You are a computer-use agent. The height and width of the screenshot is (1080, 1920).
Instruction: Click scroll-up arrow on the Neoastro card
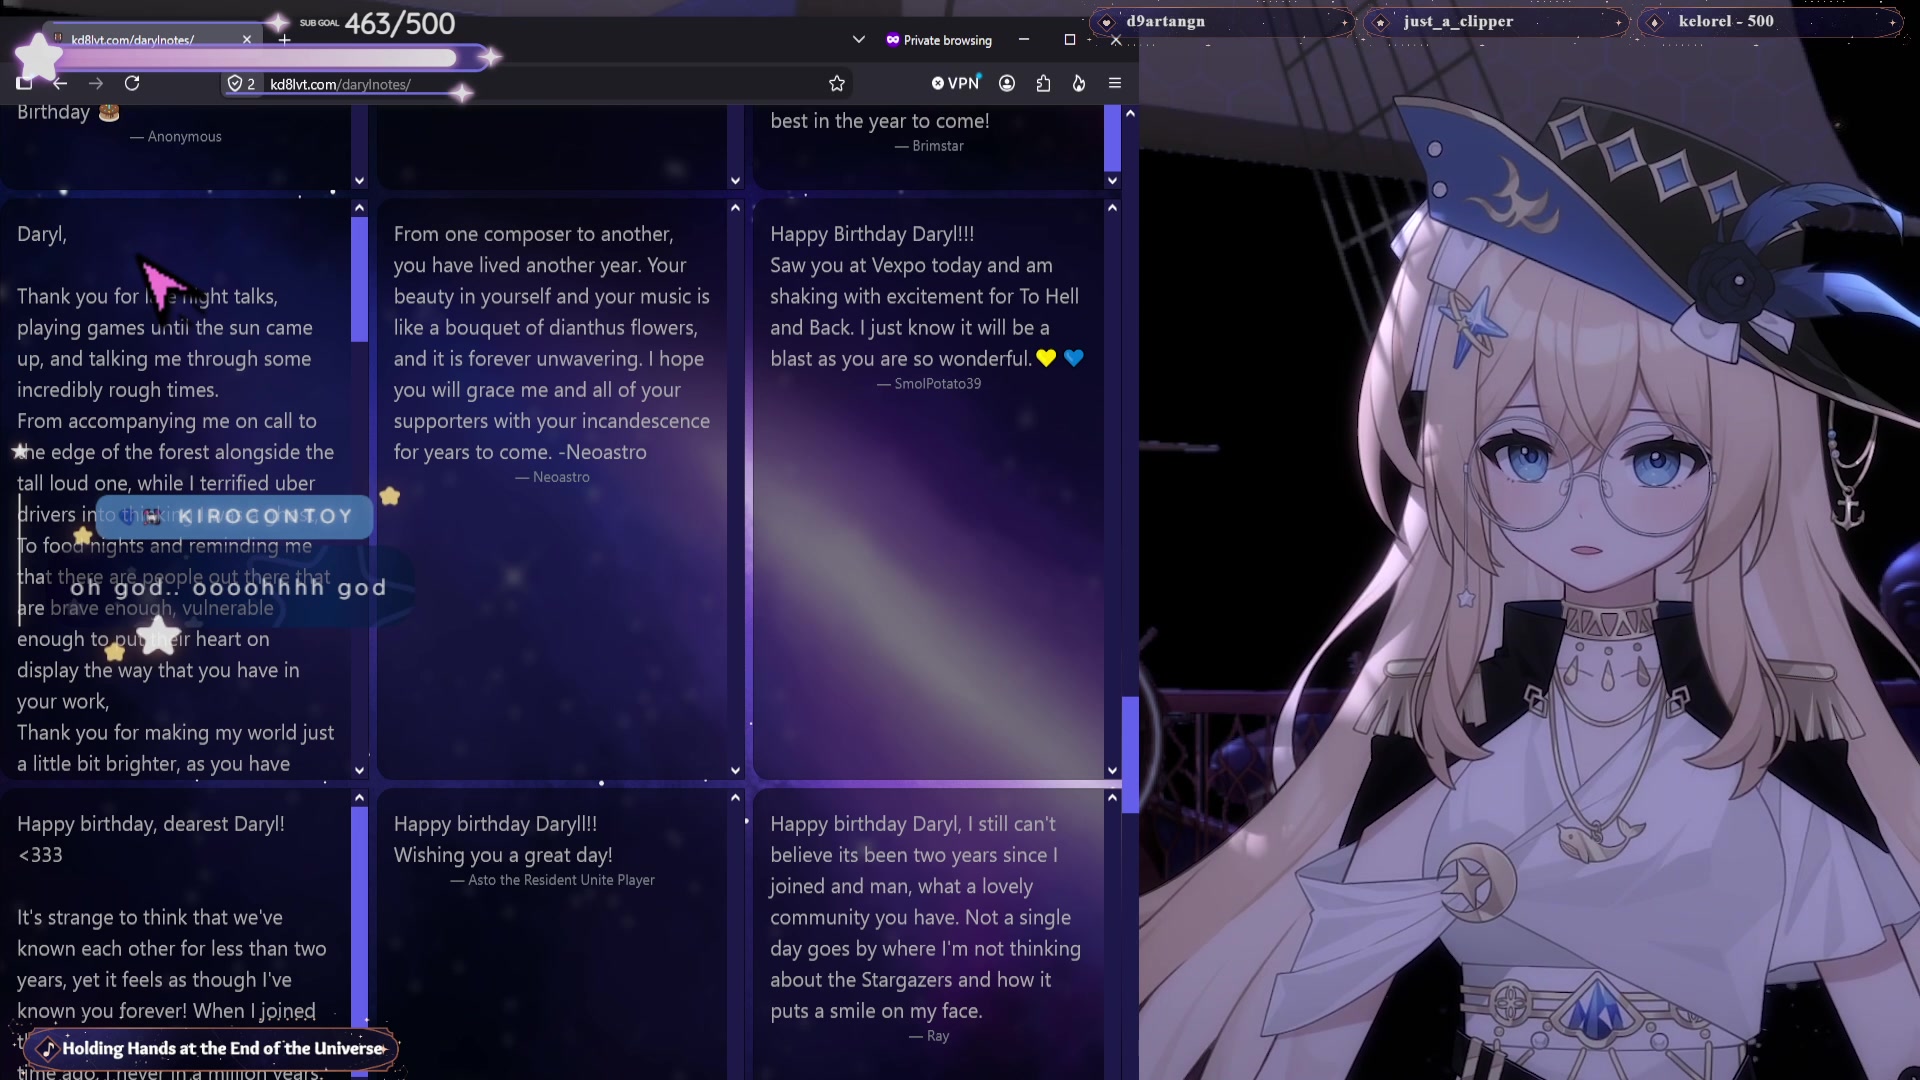735,208
